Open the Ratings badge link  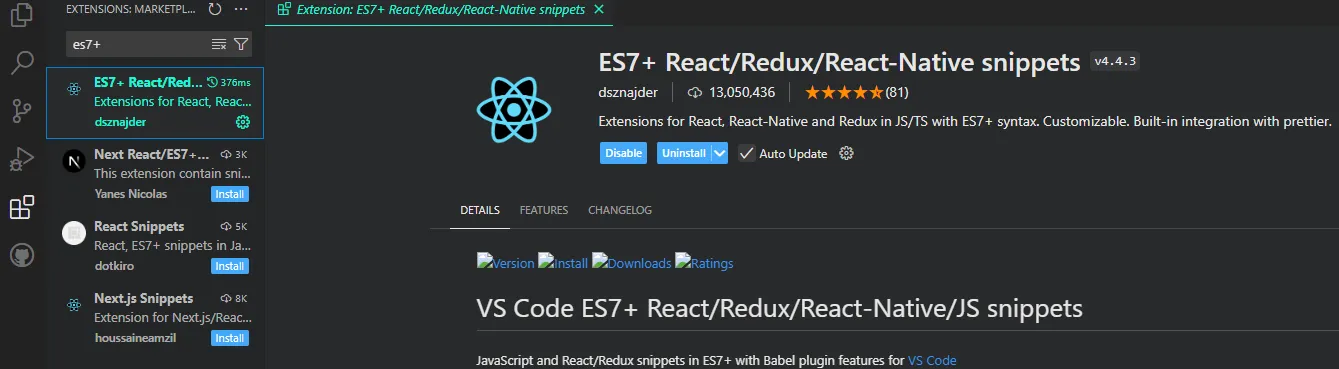pos(704,262)
